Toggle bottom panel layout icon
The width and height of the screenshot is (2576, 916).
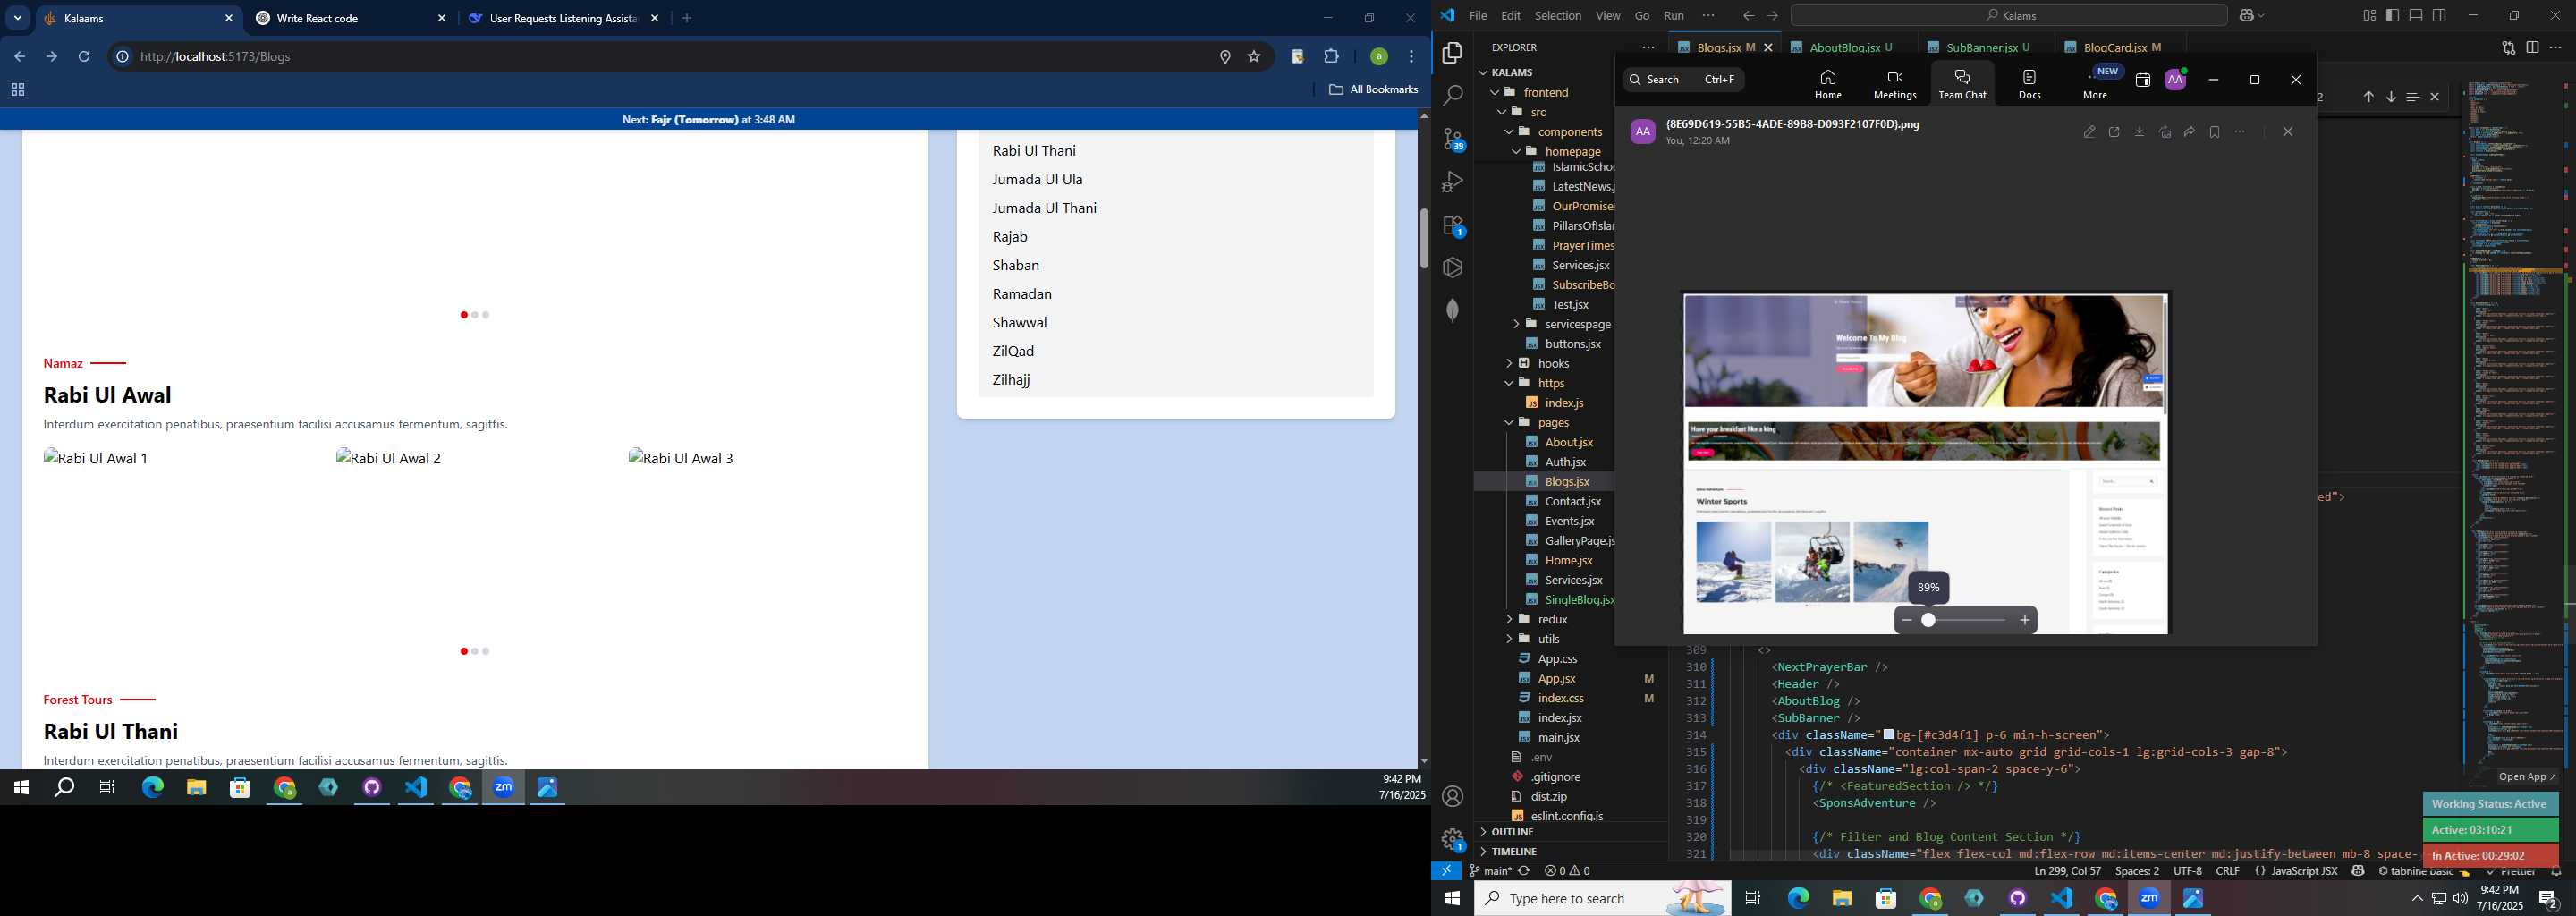2415,15
